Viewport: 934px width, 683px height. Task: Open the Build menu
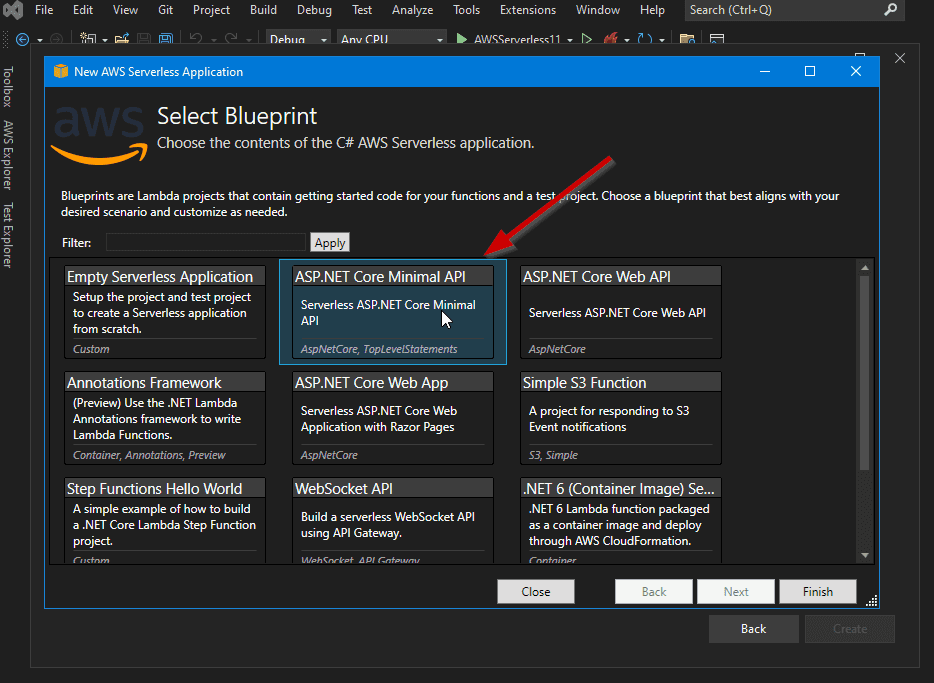pyautogui.click(x=263, y=10)
